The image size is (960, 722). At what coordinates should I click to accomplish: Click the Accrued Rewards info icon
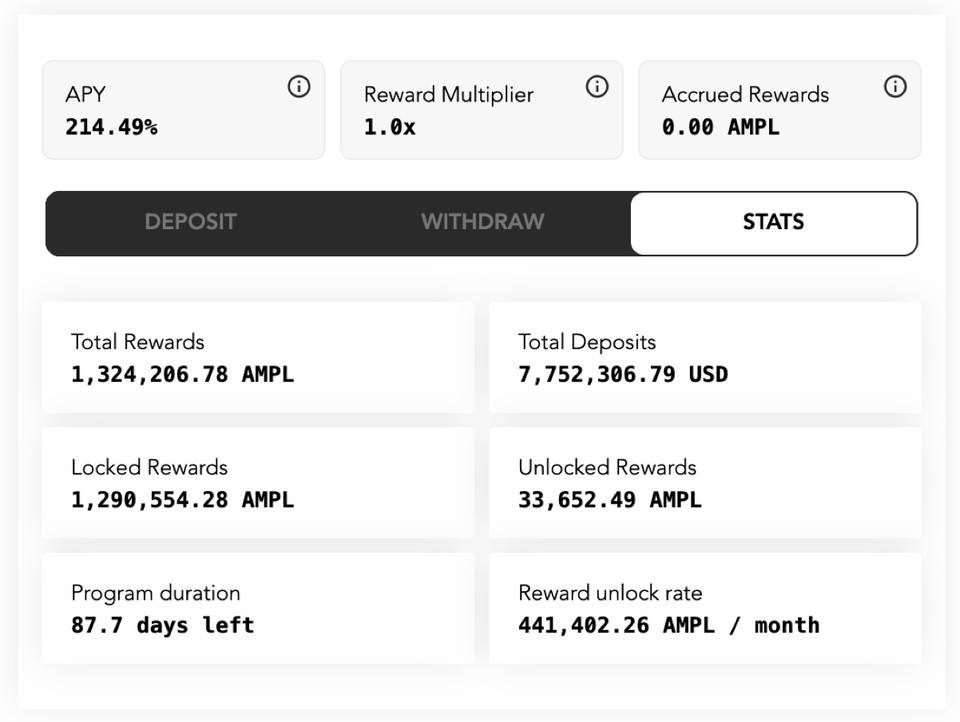point(895,87)
